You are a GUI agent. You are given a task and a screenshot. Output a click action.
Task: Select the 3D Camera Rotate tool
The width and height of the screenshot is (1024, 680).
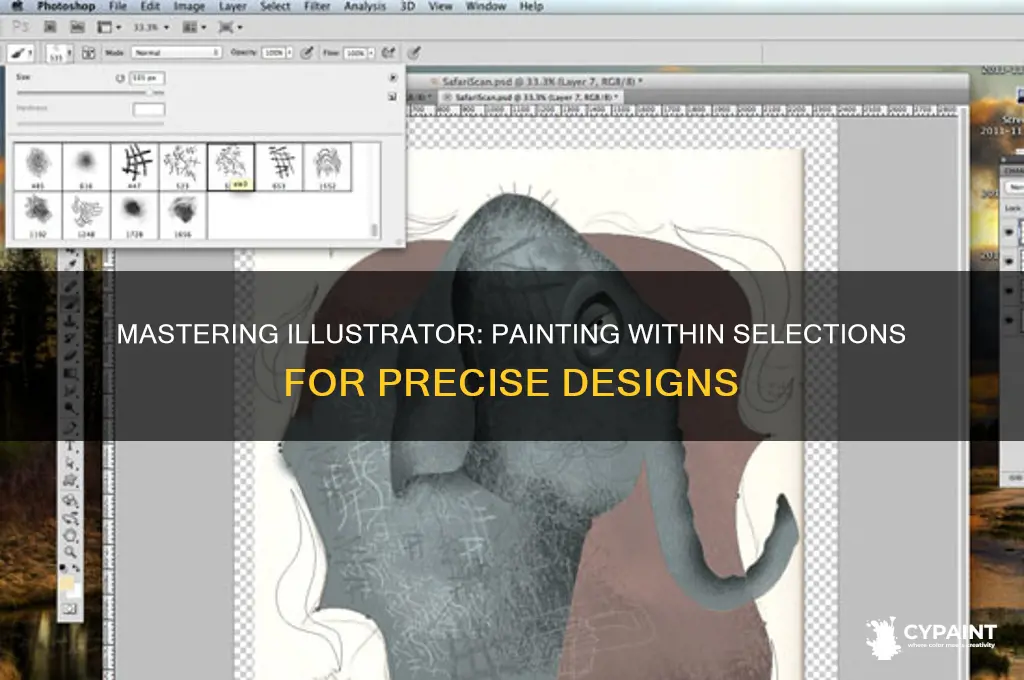[x=70, y=517]
